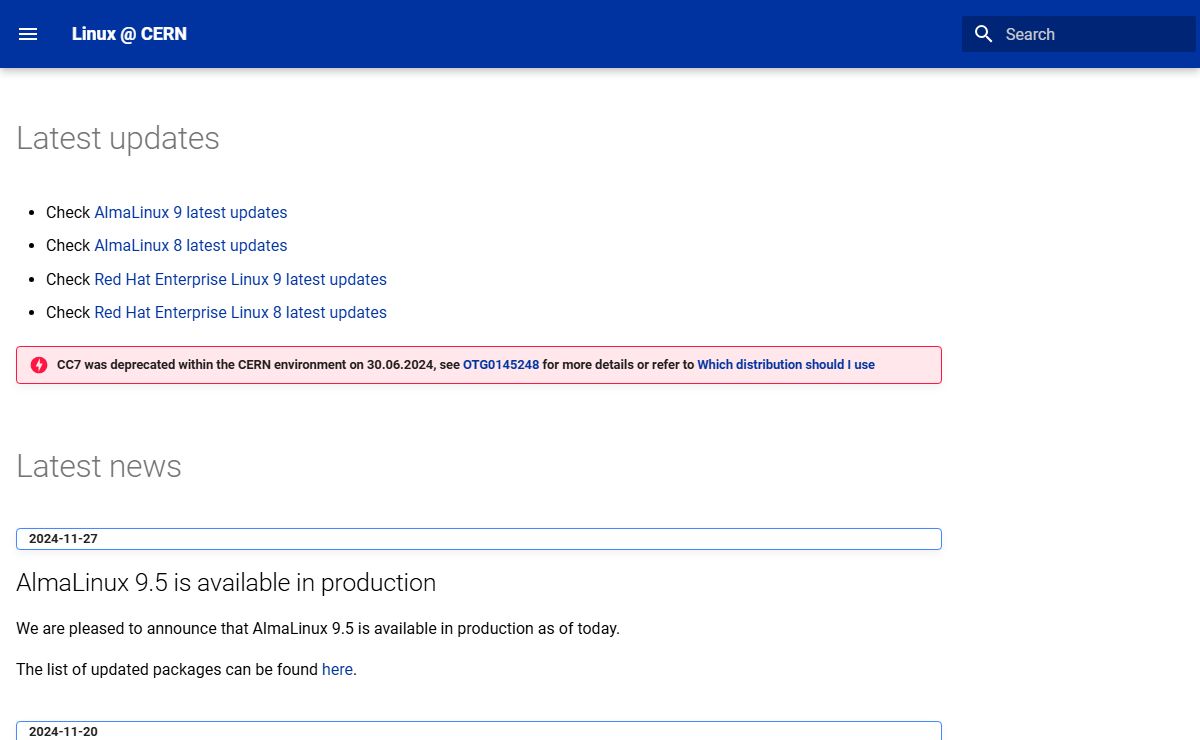1200x740 pixels.
Task: Click the Latest updates heading
Action: click(x=118, y=138)
